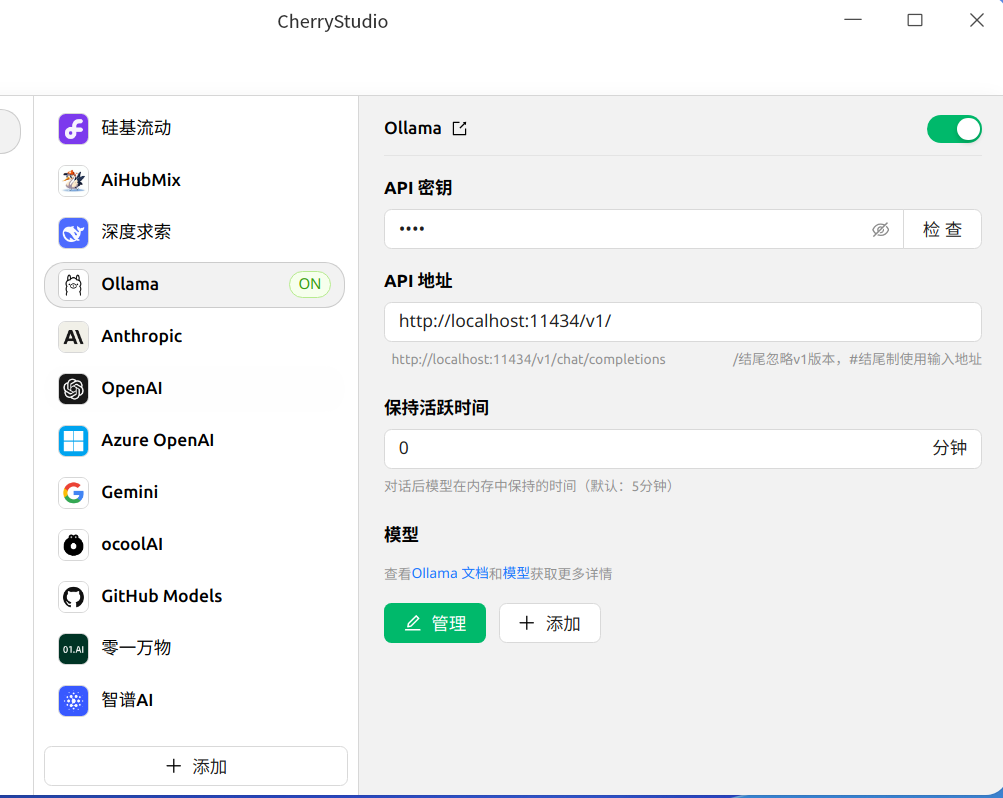Click the 对话后模型在内存中保持的时间 hint text
The height and width of the screenshot is (798, 1003).
click(x=528, y=486)
